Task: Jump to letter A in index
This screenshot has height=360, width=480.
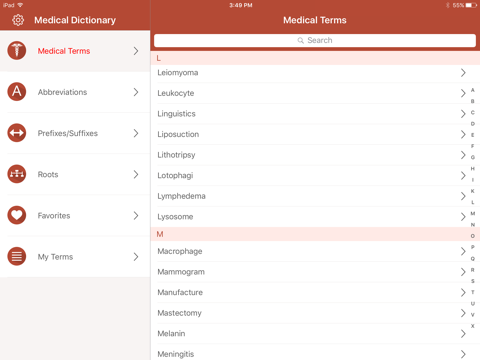Action: coord(472,90)
